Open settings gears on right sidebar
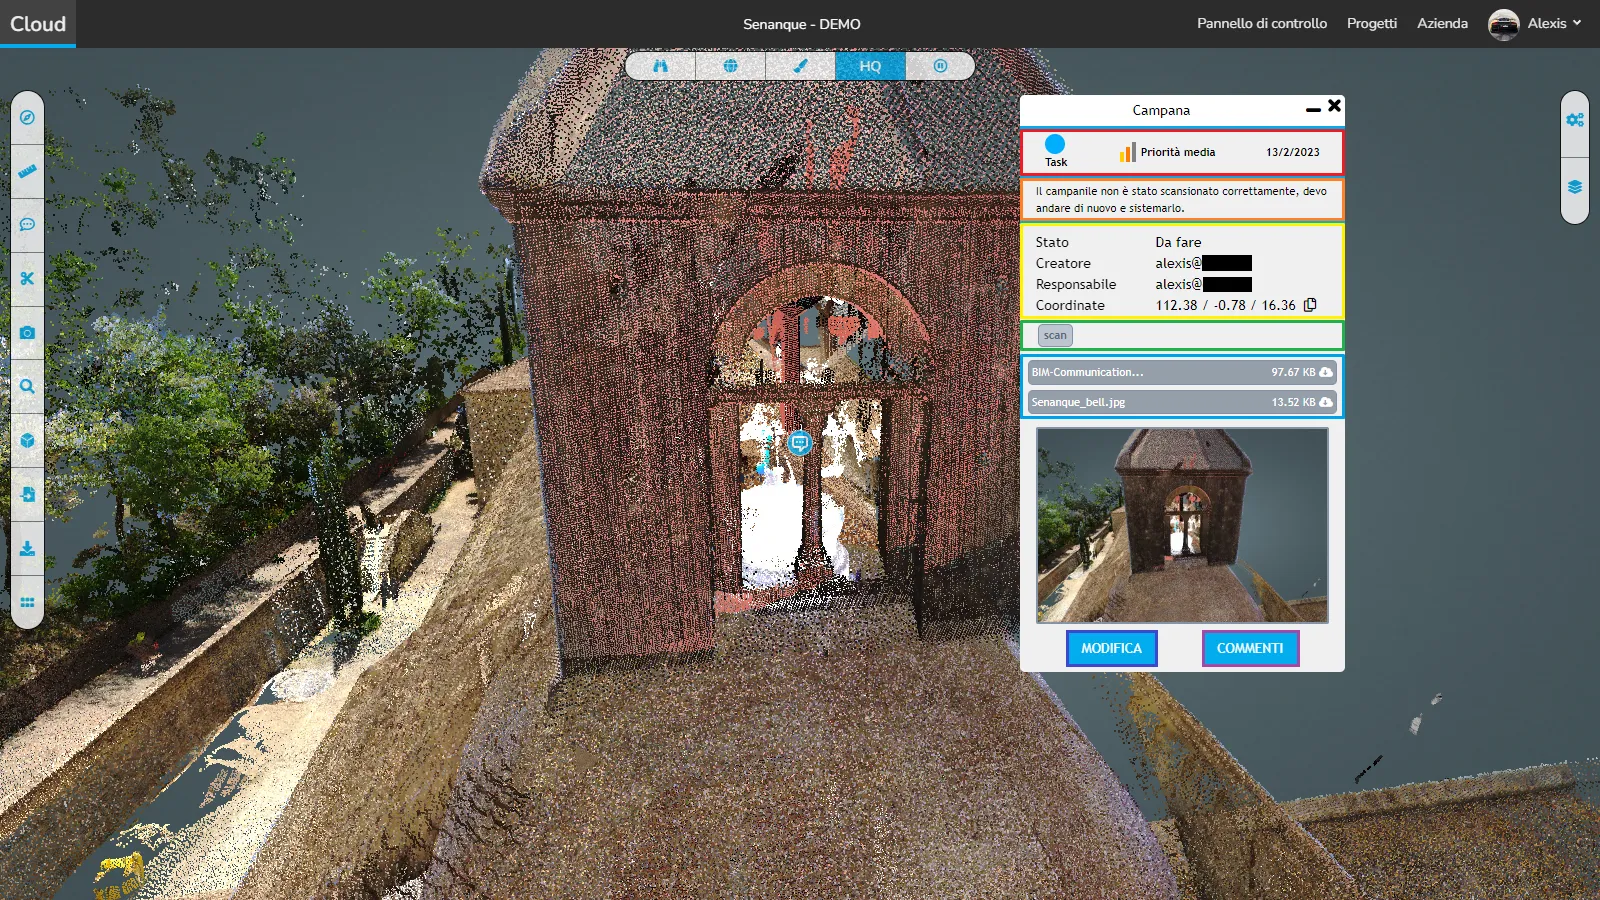The image size is (1600, 900). pos(1575,120)
